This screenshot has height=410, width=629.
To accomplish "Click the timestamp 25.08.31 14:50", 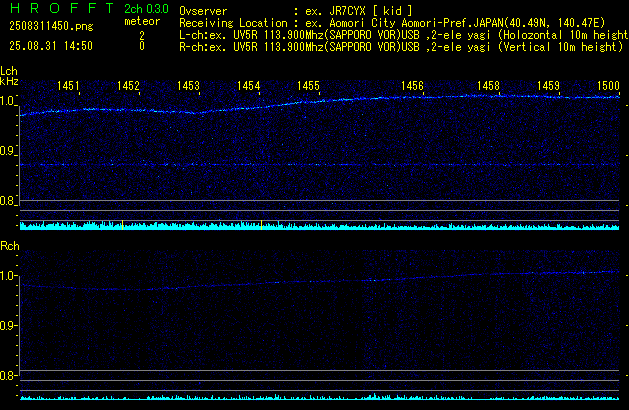I will (51, 46).
